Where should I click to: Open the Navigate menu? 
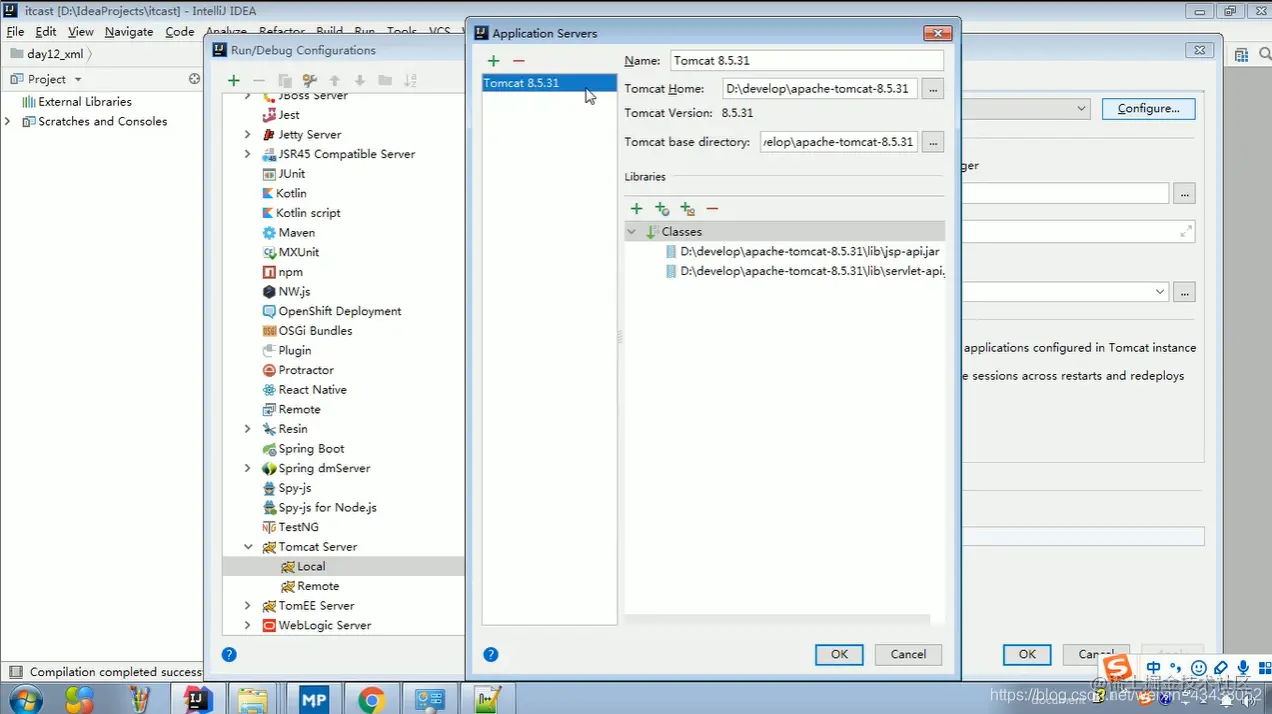129,31
